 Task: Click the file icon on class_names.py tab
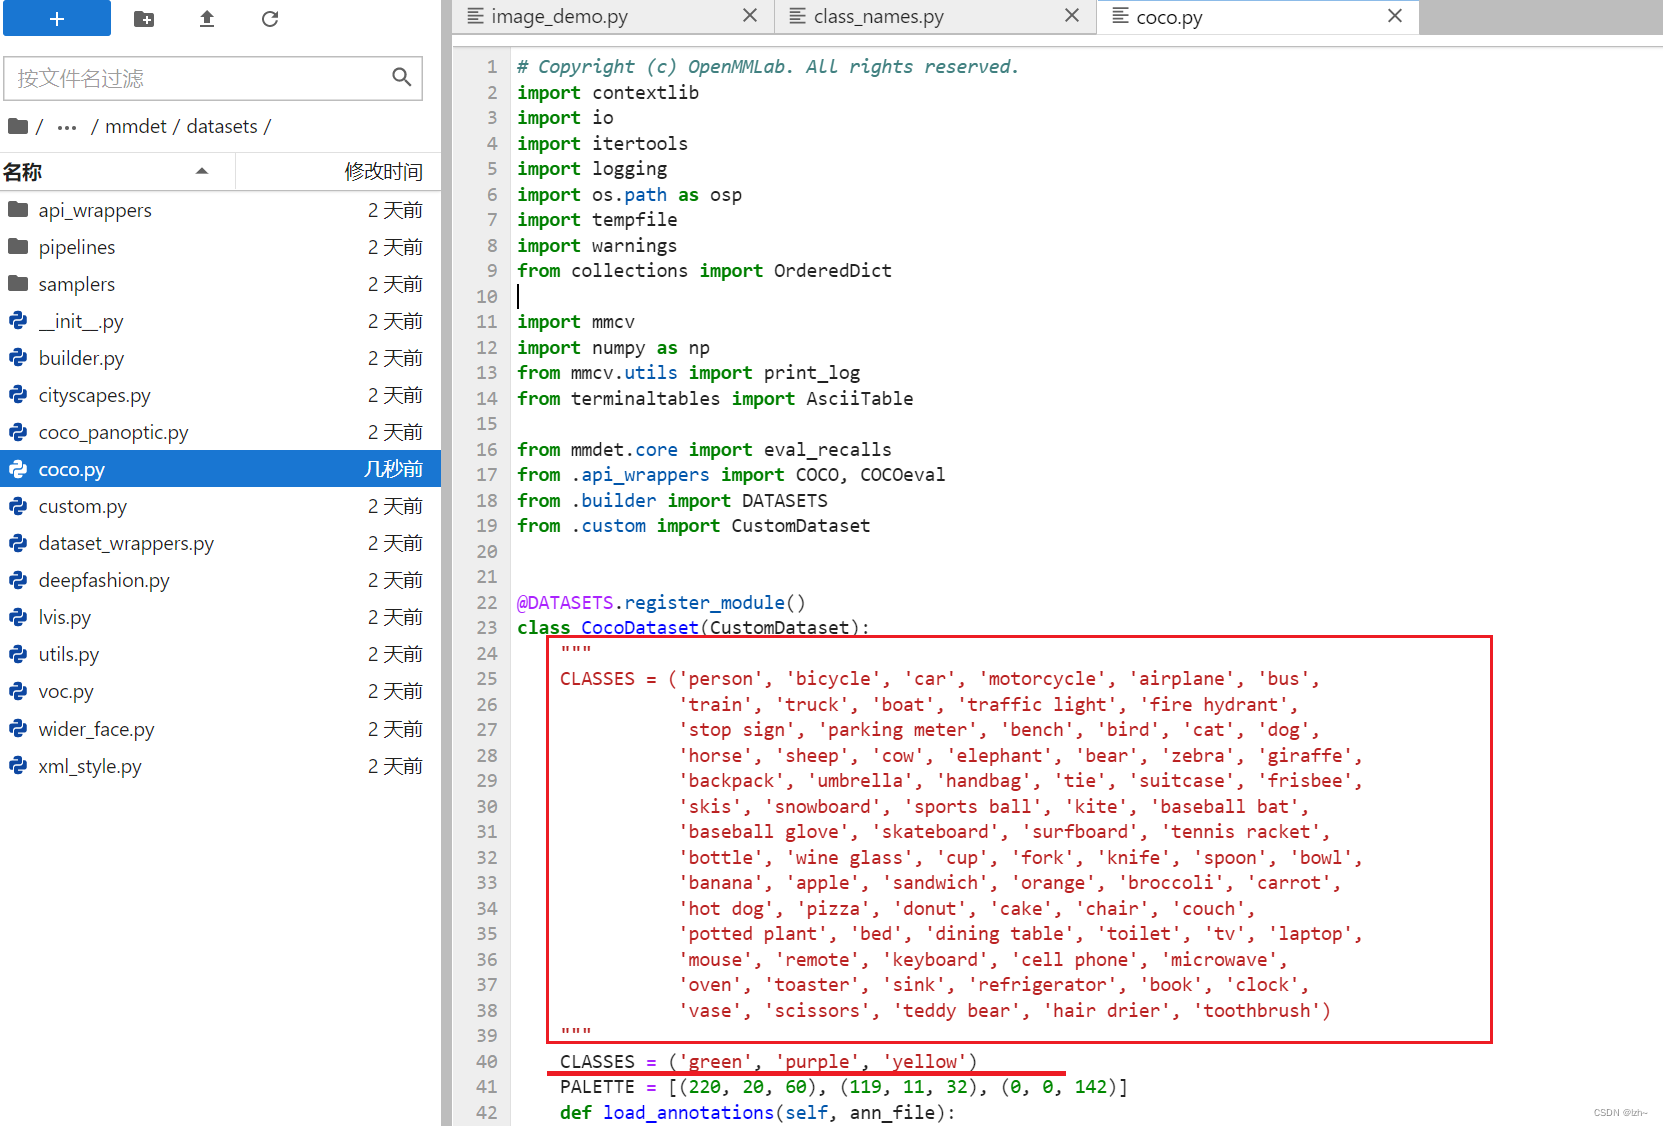pyautogui.click(x=798, y=16)
